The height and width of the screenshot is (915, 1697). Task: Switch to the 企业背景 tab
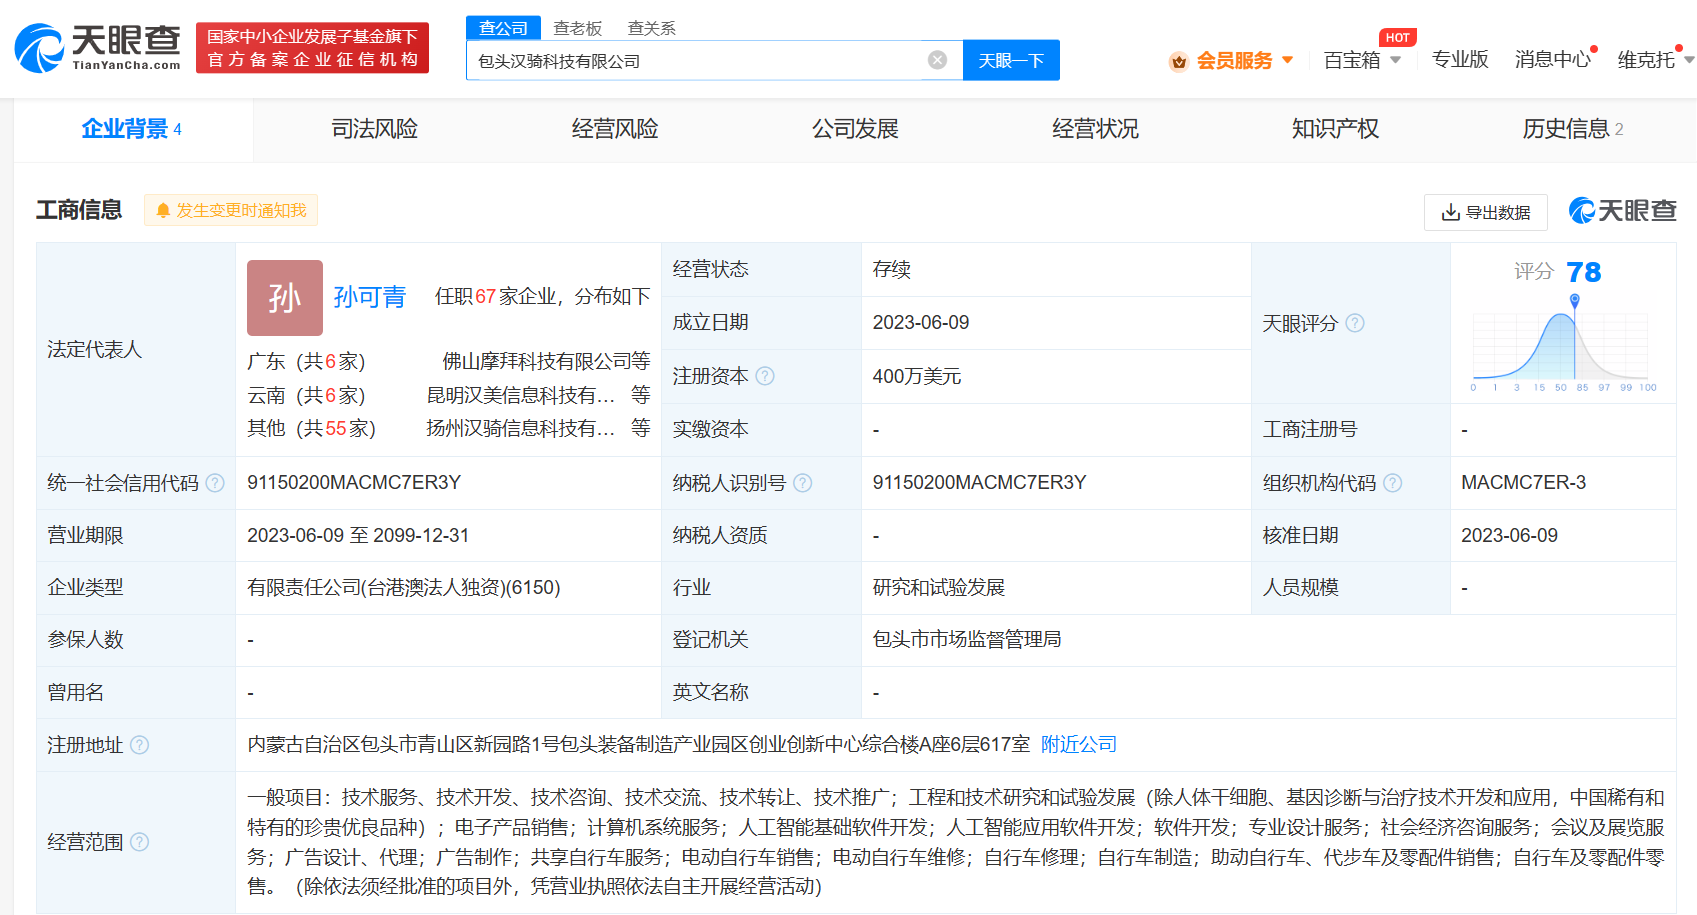132,129
